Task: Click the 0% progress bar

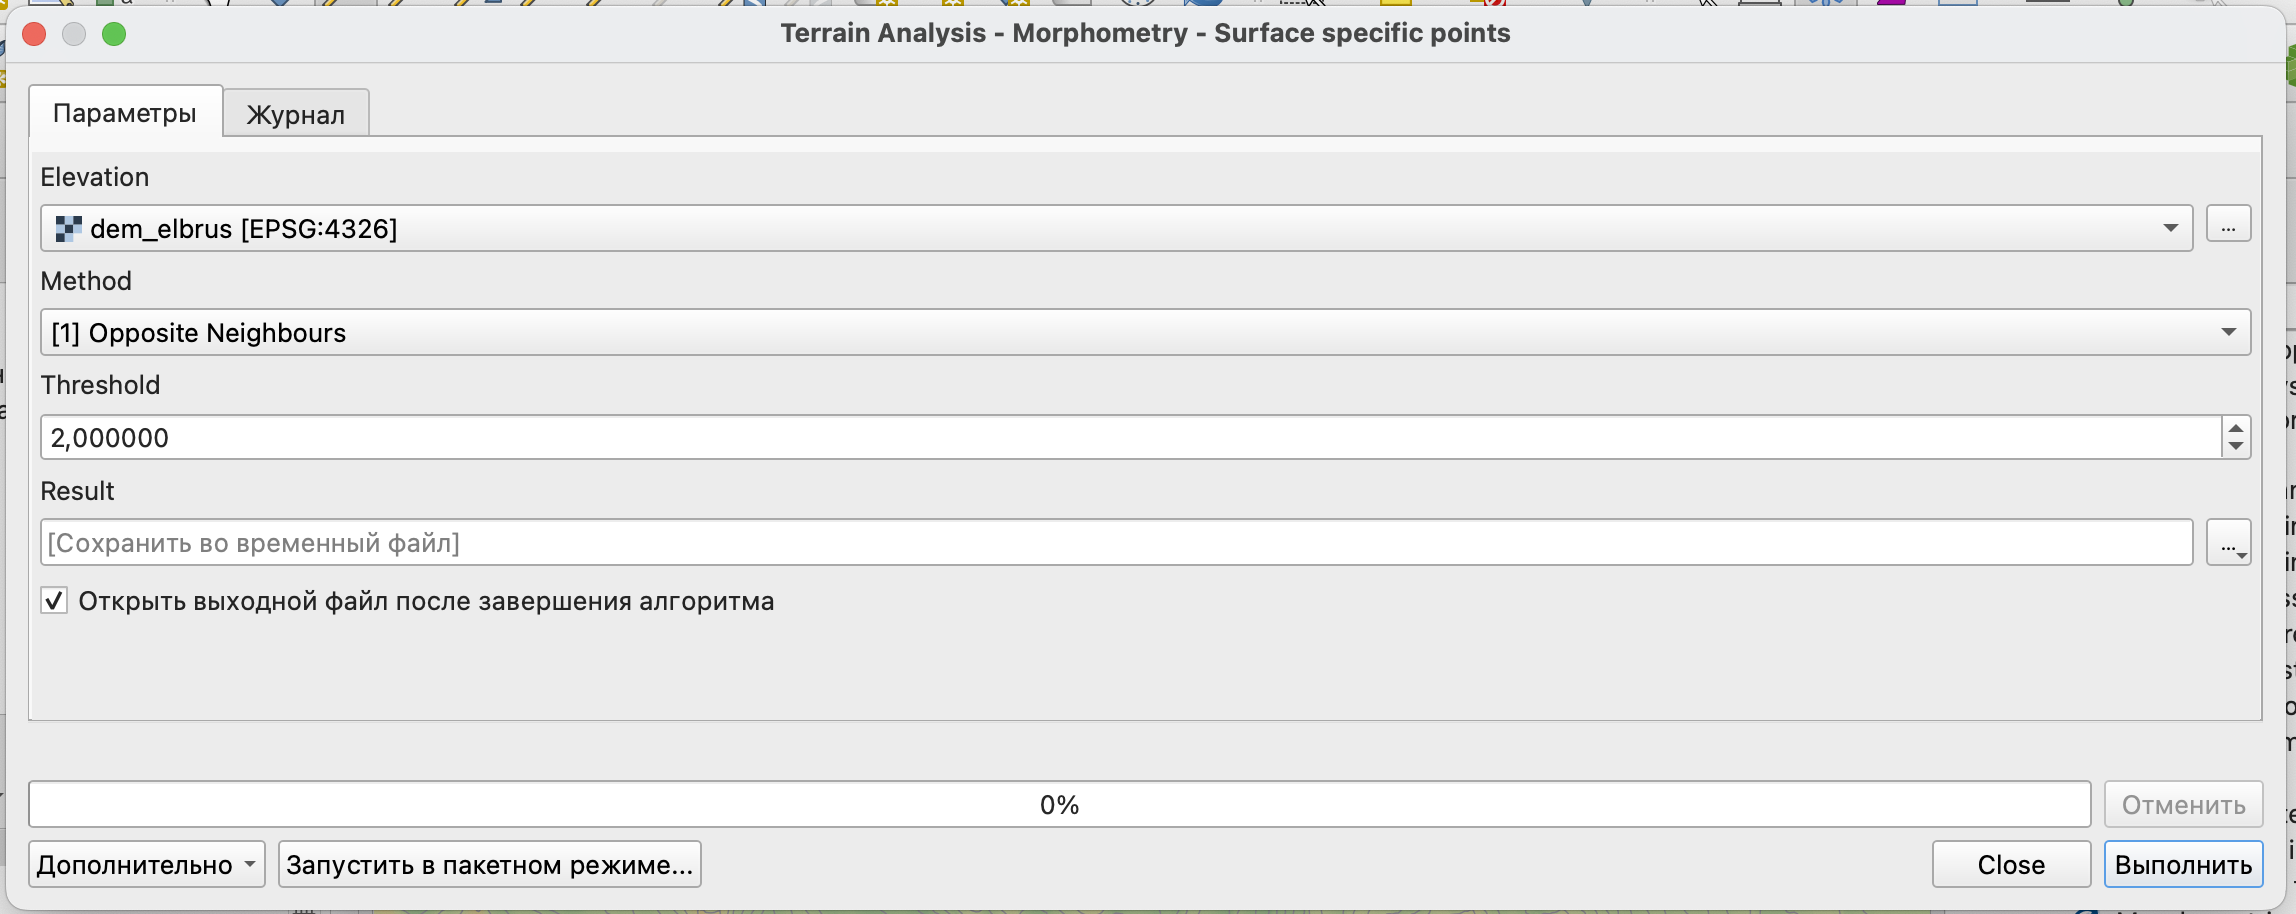Action: (x=1060, y=804)
